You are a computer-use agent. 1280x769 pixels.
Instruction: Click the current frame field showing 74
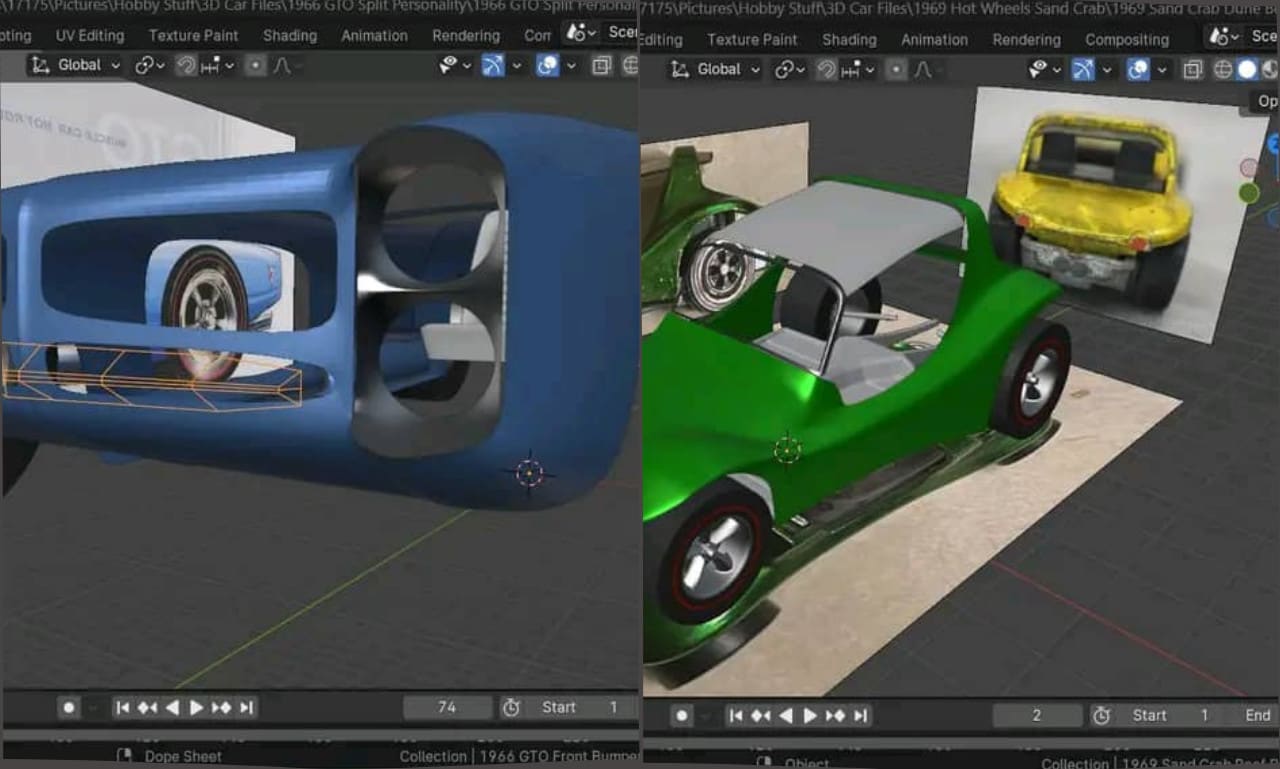tap(447, 707)
